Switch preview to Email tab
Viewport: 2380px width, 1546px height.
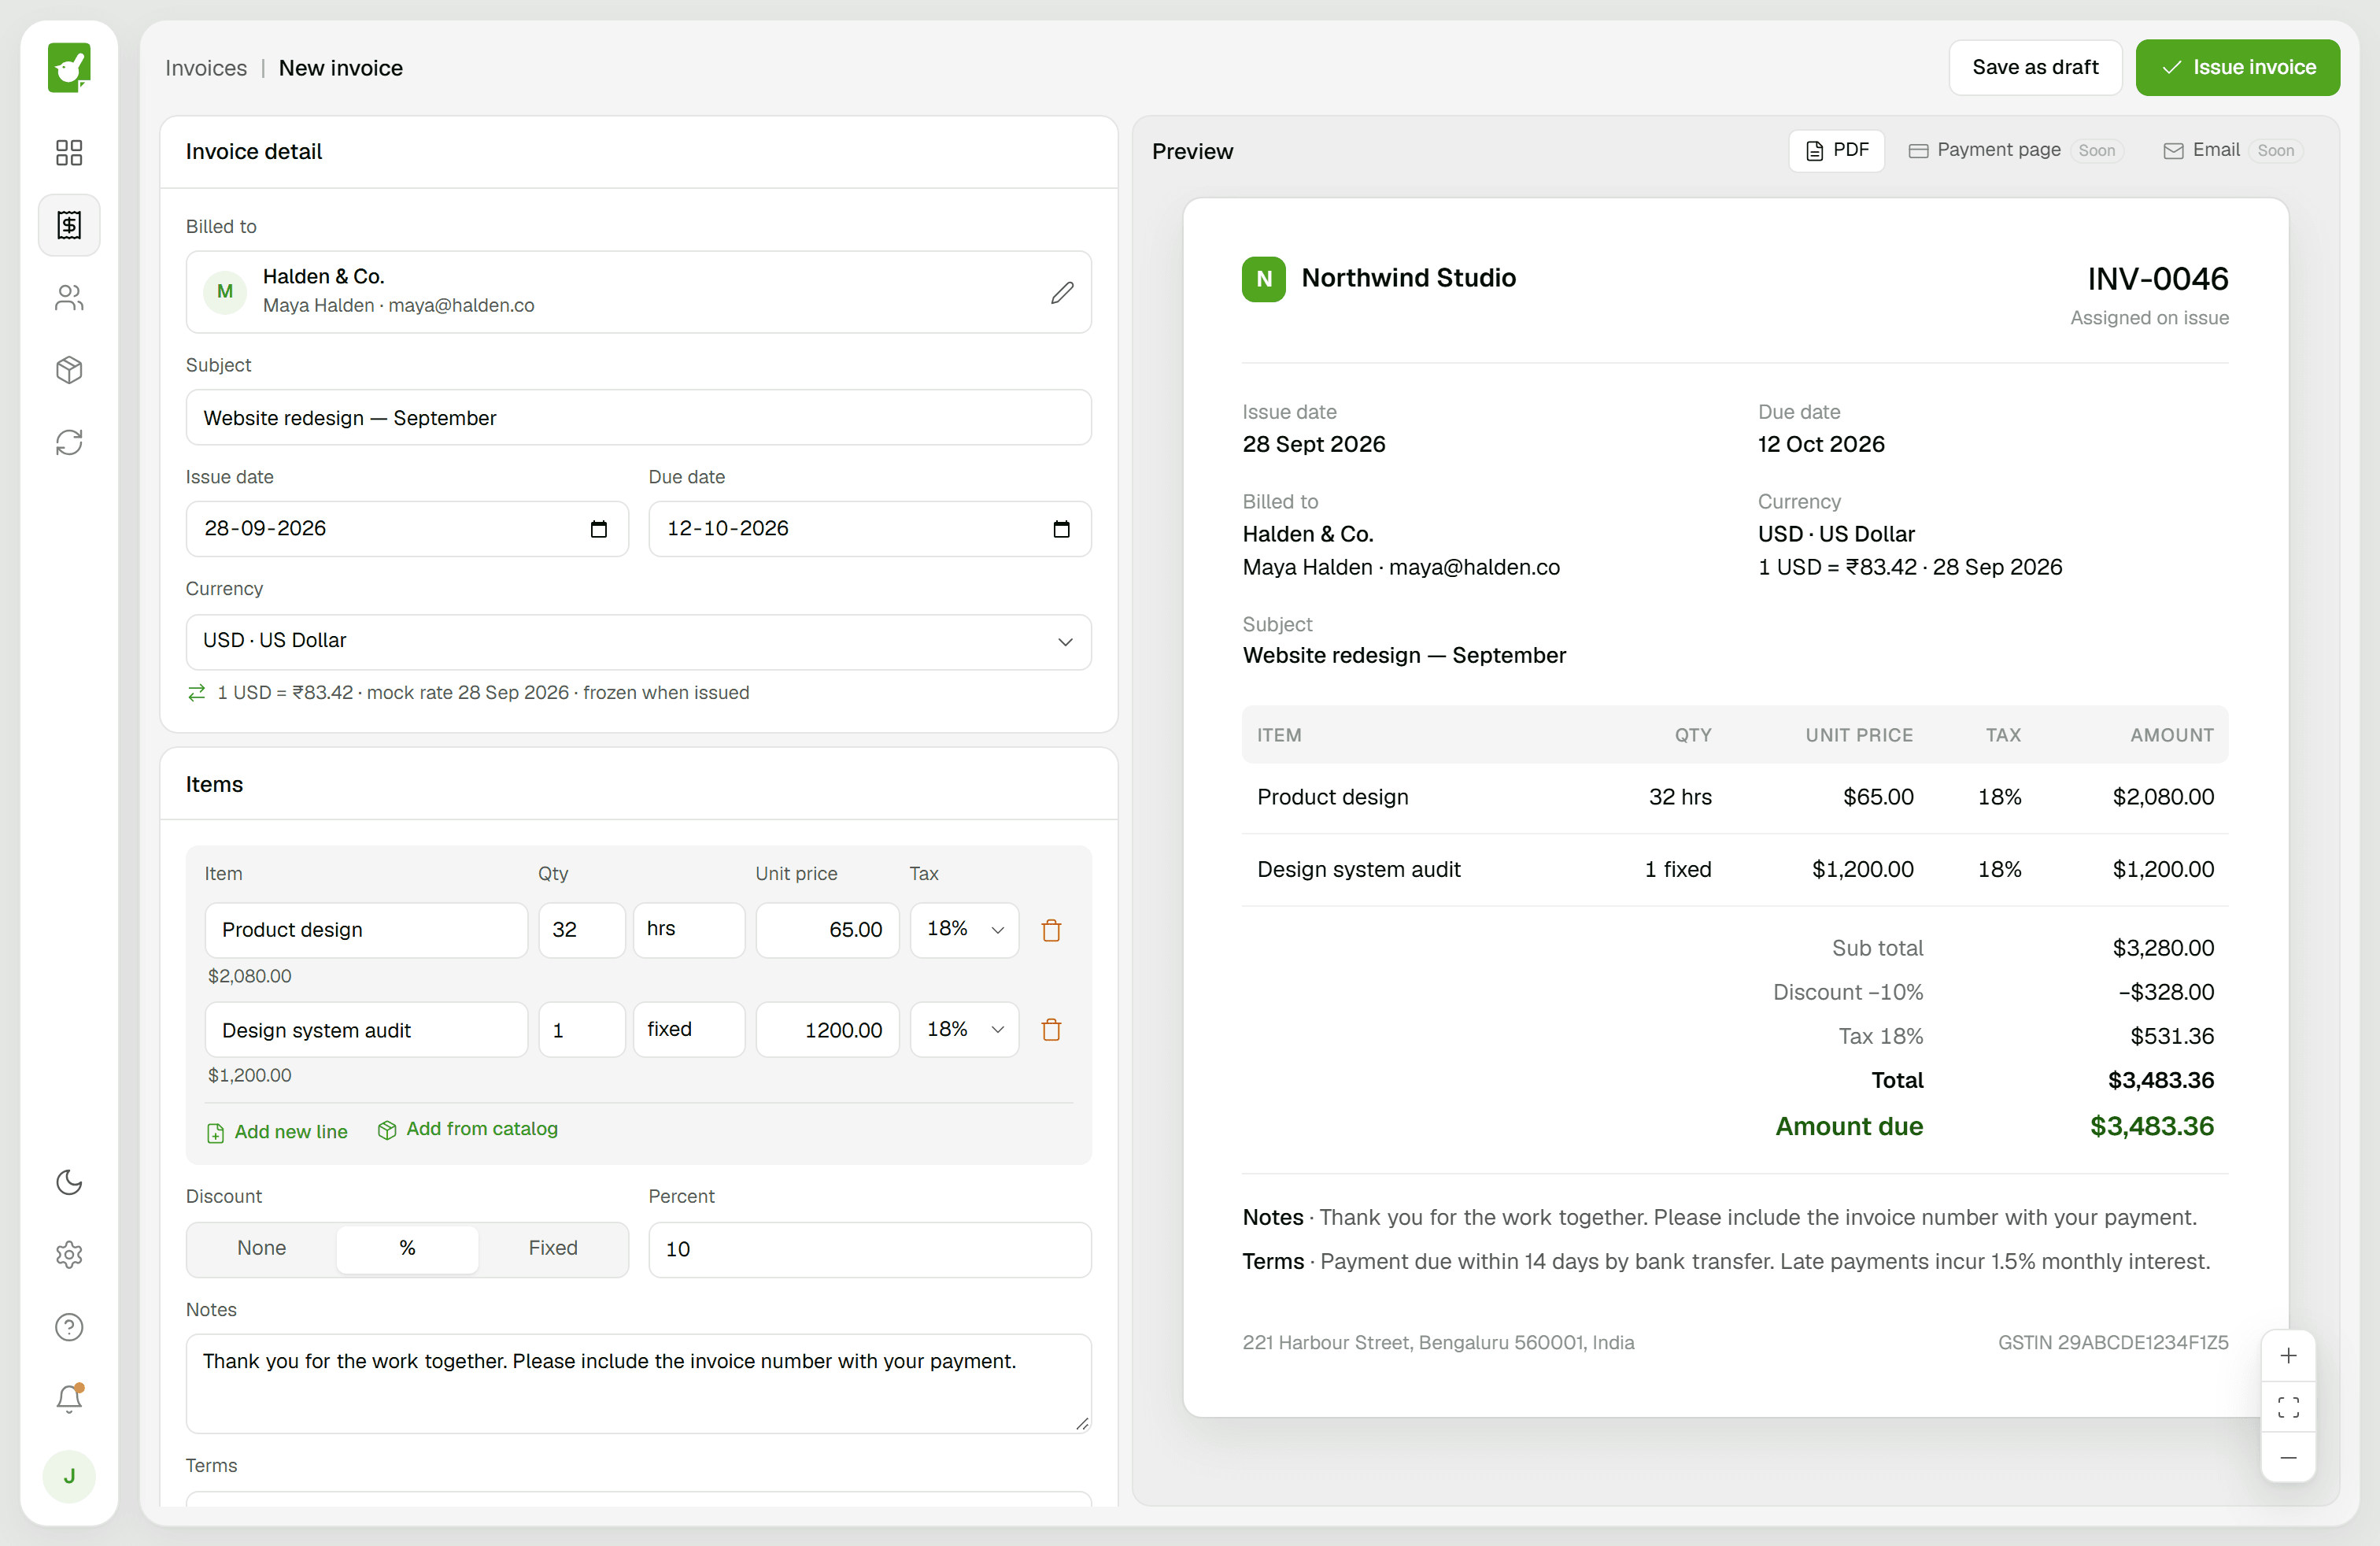tap(2232, 150)
